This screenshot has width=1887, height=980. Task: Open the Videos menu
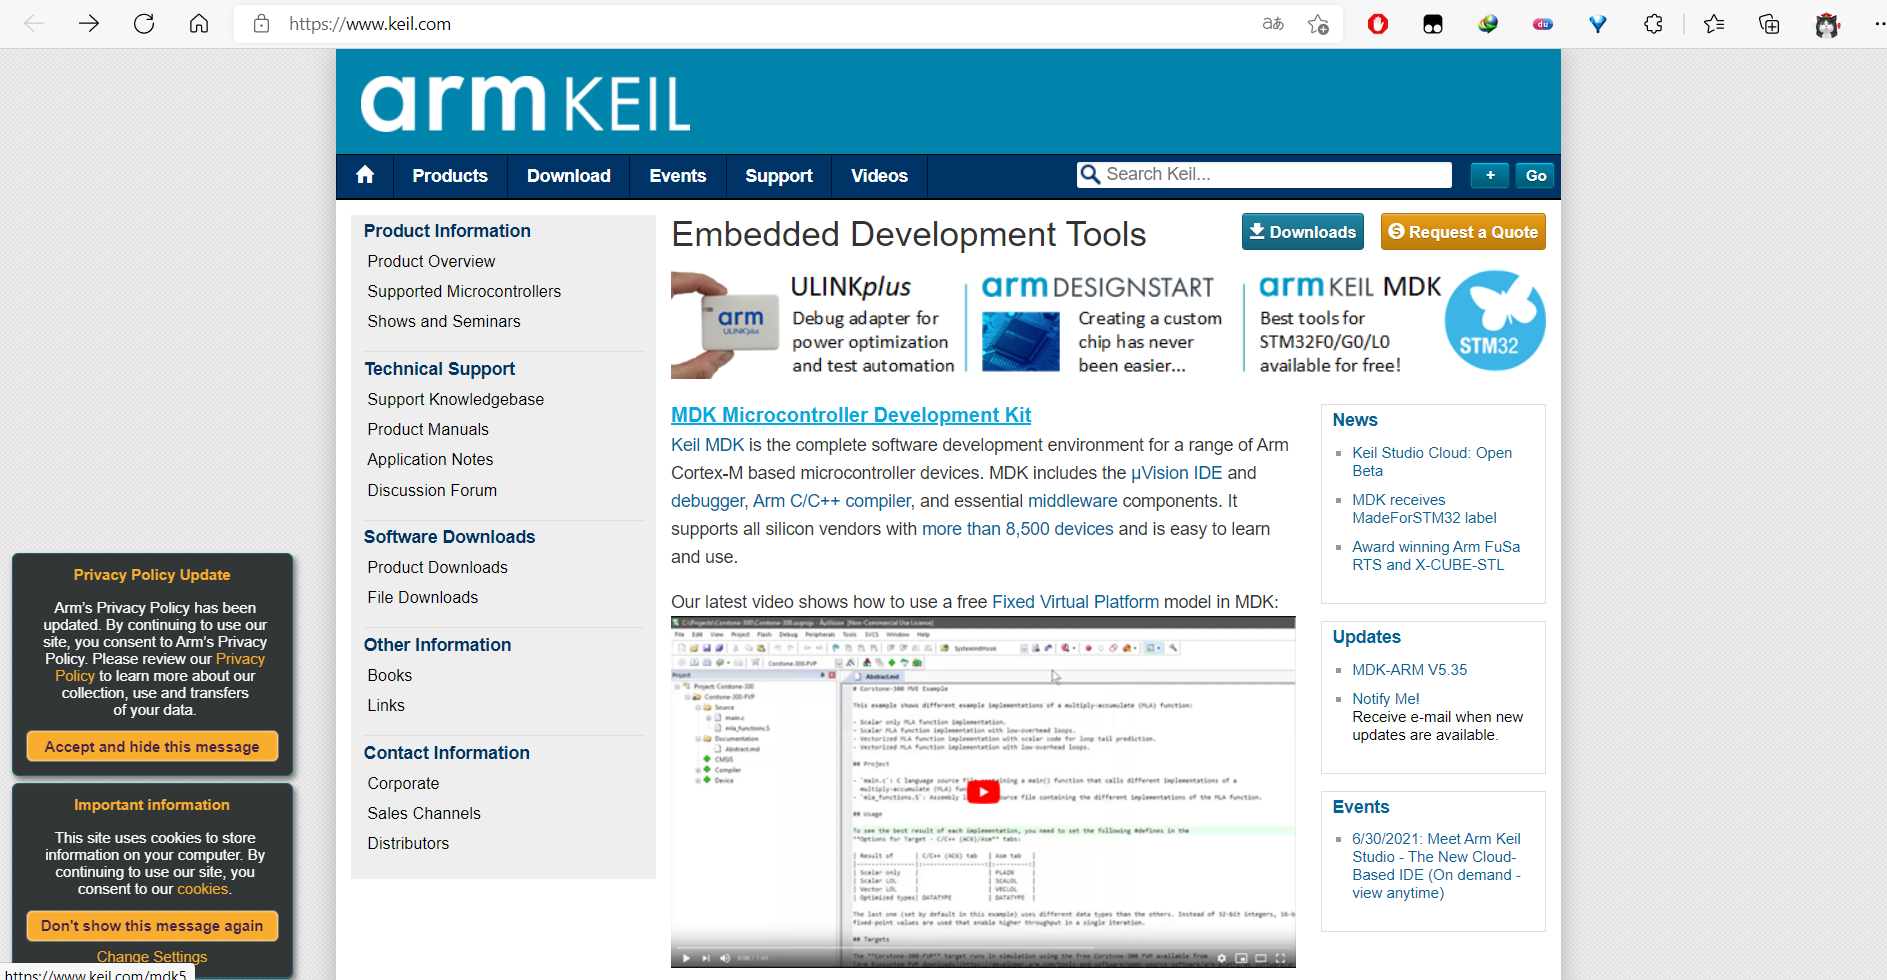pos(879,176)
